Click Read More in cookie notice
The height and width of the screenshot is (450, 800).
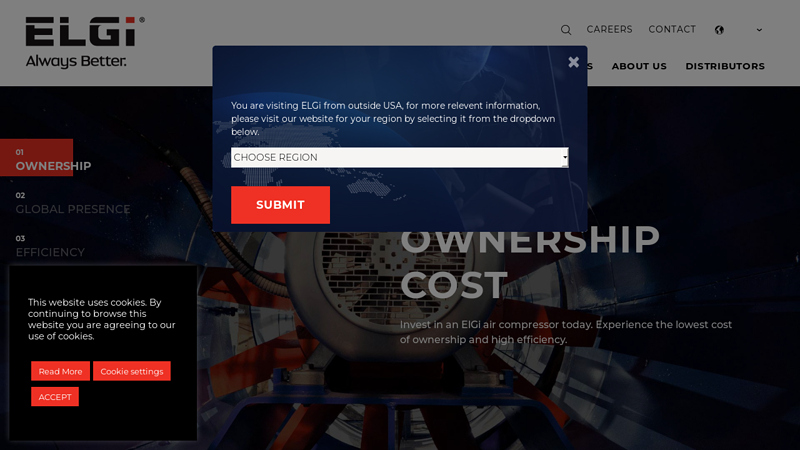click(x=60, y=371)
